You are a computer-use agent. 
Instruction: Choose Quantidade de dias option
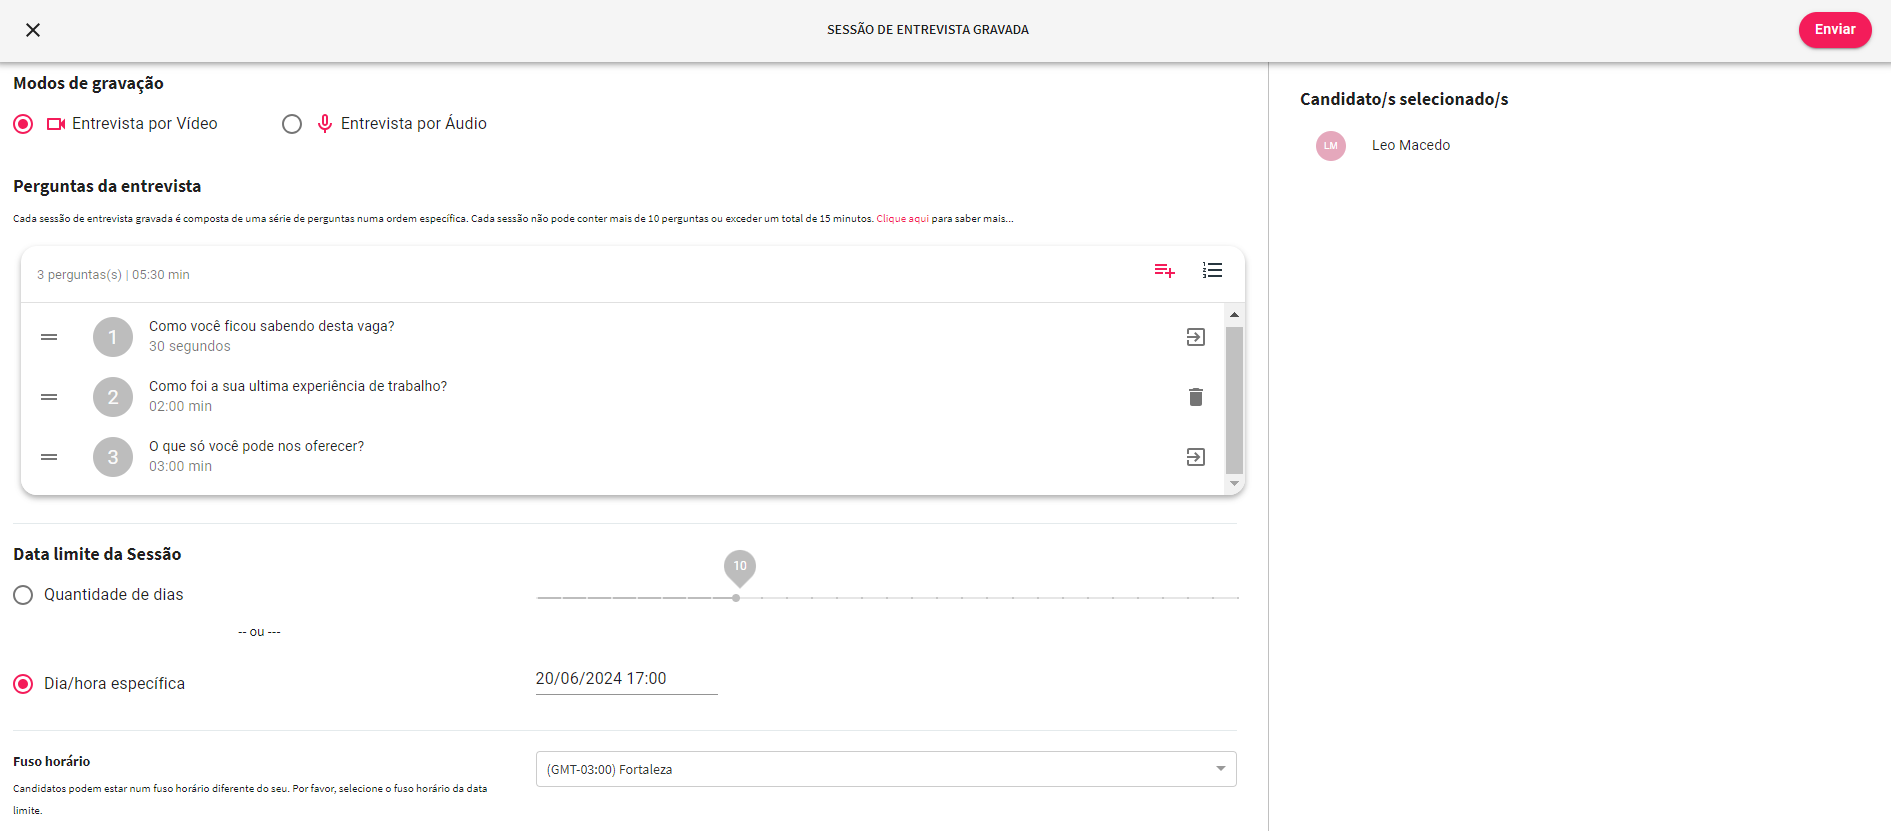click(23, 595)
